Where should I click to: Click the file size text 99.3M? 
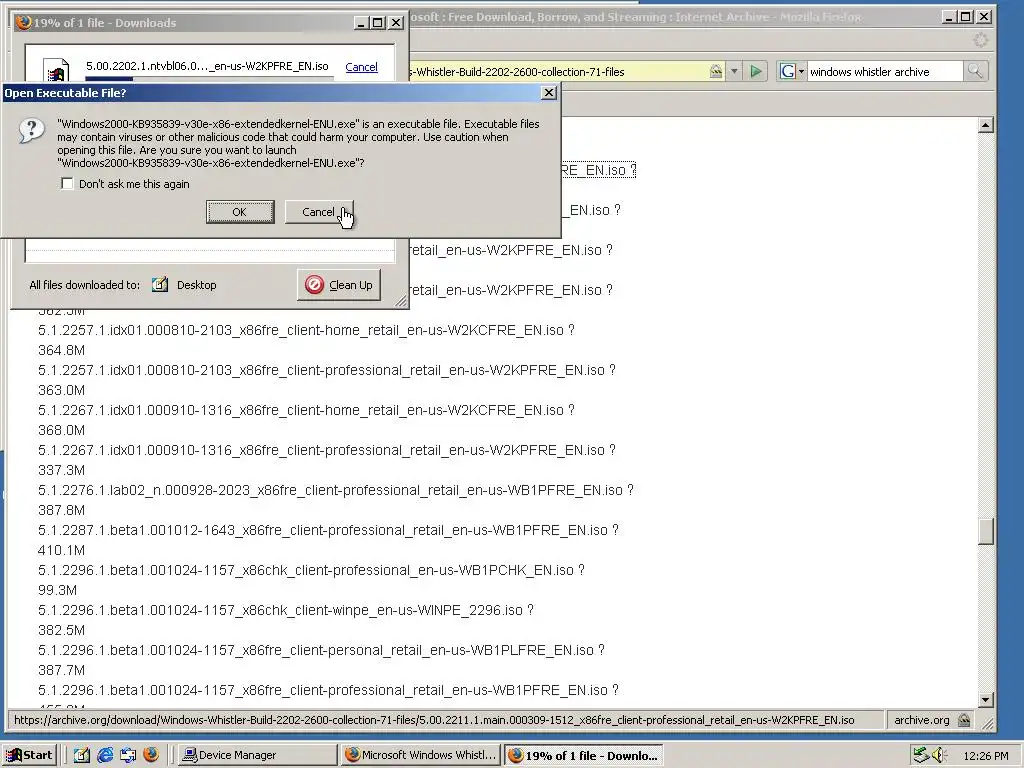57,590
